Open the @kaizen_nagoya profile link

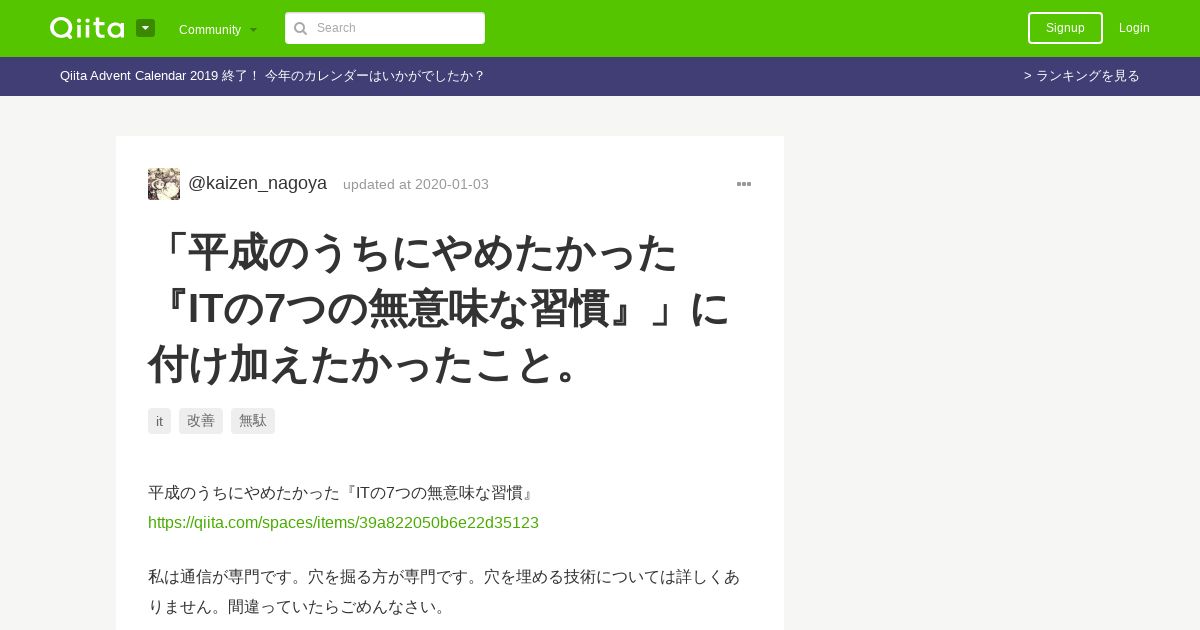[257, 183]
